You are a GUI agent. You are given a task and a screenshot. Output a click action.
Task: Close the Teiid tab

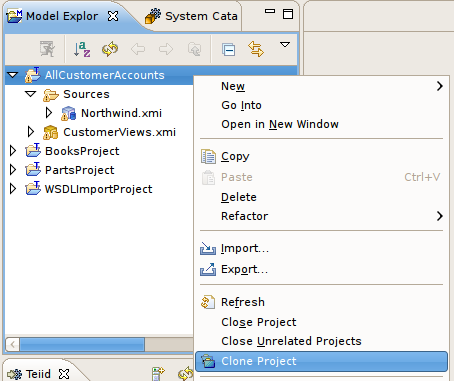coord(64,374)
